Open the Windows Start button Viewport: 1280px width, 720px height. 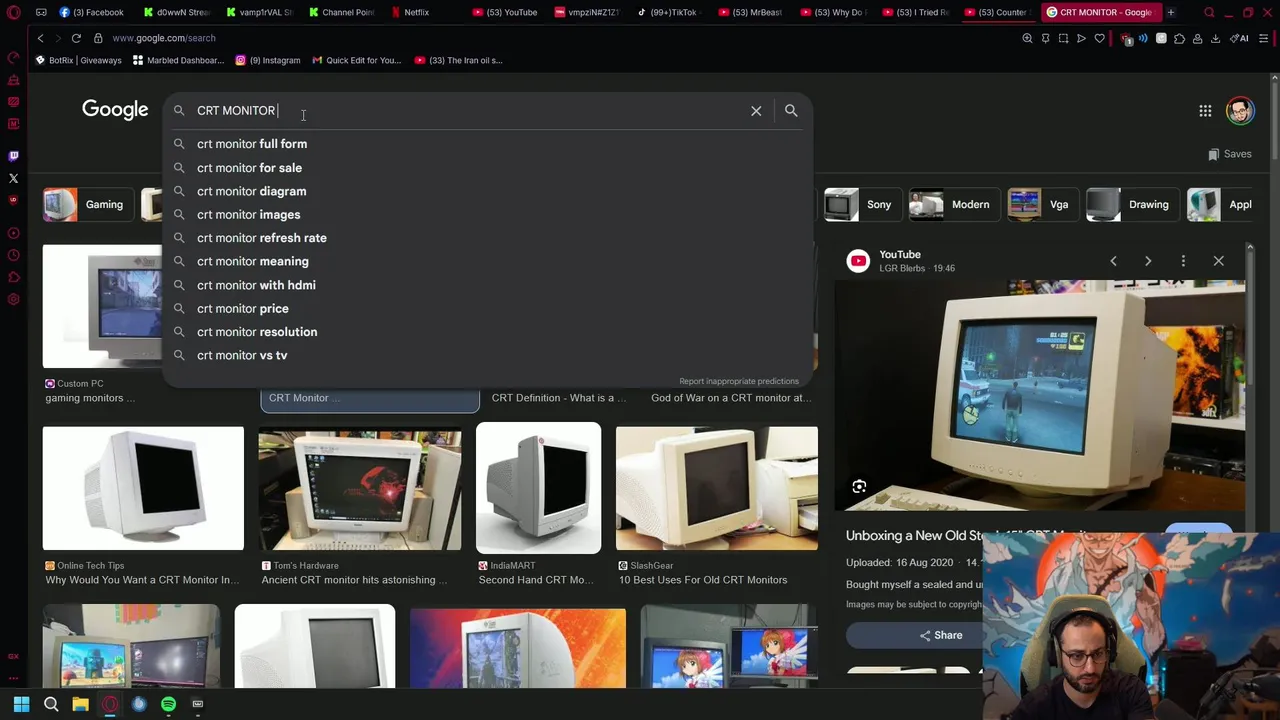21,704
